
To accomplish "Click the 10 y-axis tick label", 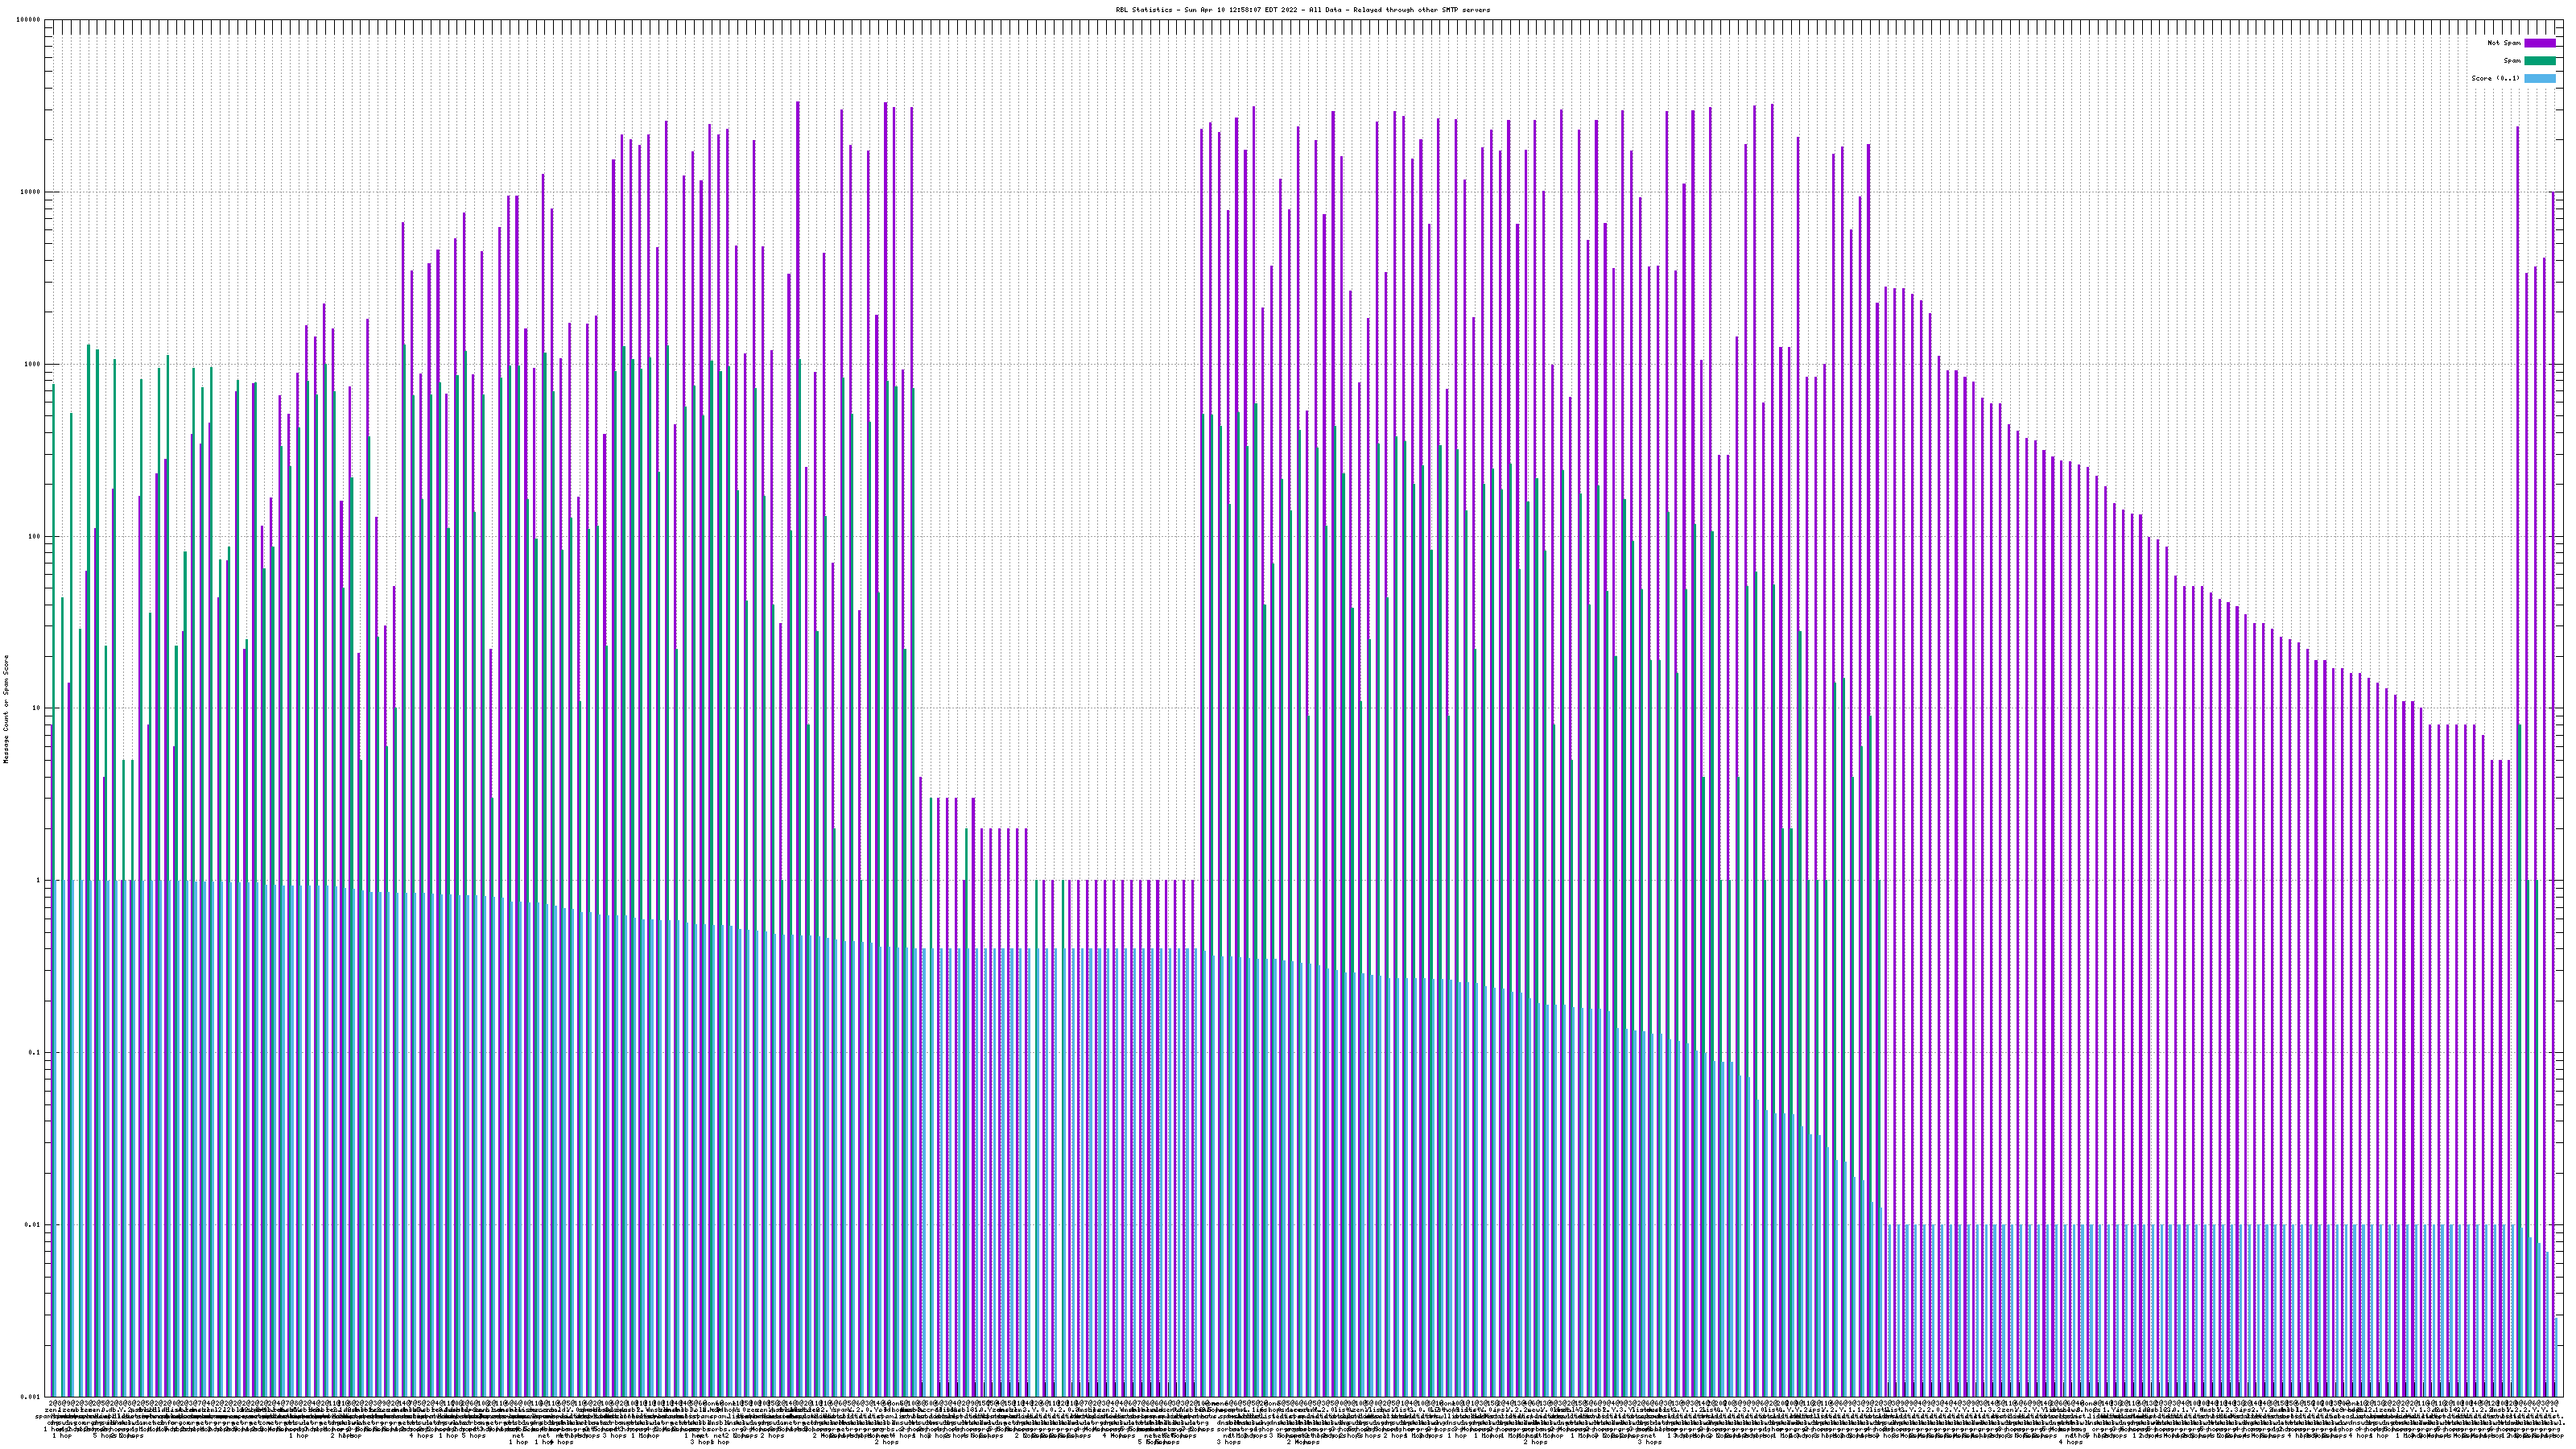I will click(37, 708).
